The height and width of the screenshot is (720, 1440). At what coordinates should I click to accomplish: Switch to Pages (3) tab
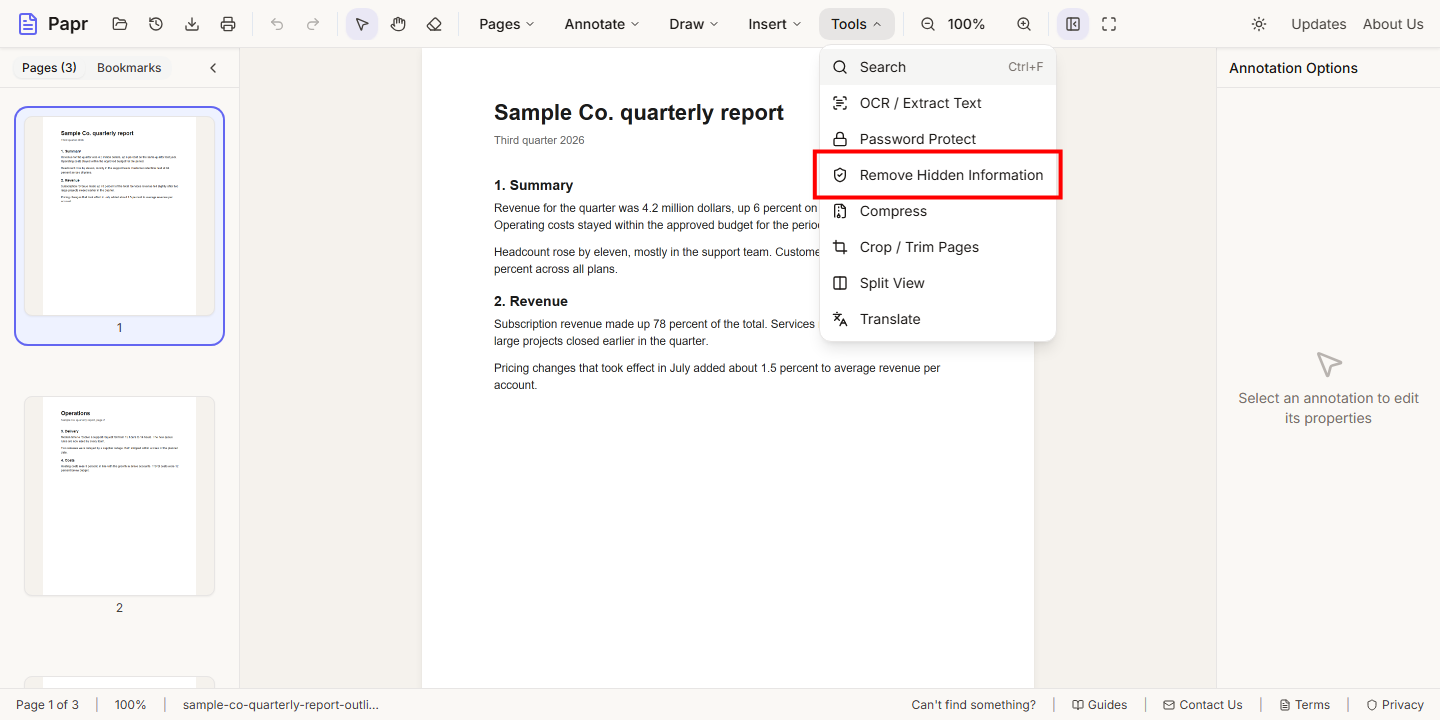49,68
